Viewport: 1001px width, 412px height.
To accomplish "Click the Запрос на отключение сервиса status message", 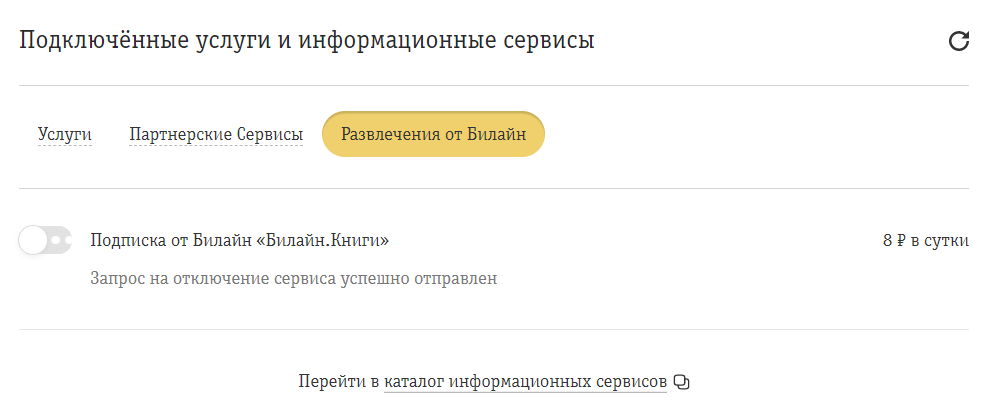I will [293, 278].
